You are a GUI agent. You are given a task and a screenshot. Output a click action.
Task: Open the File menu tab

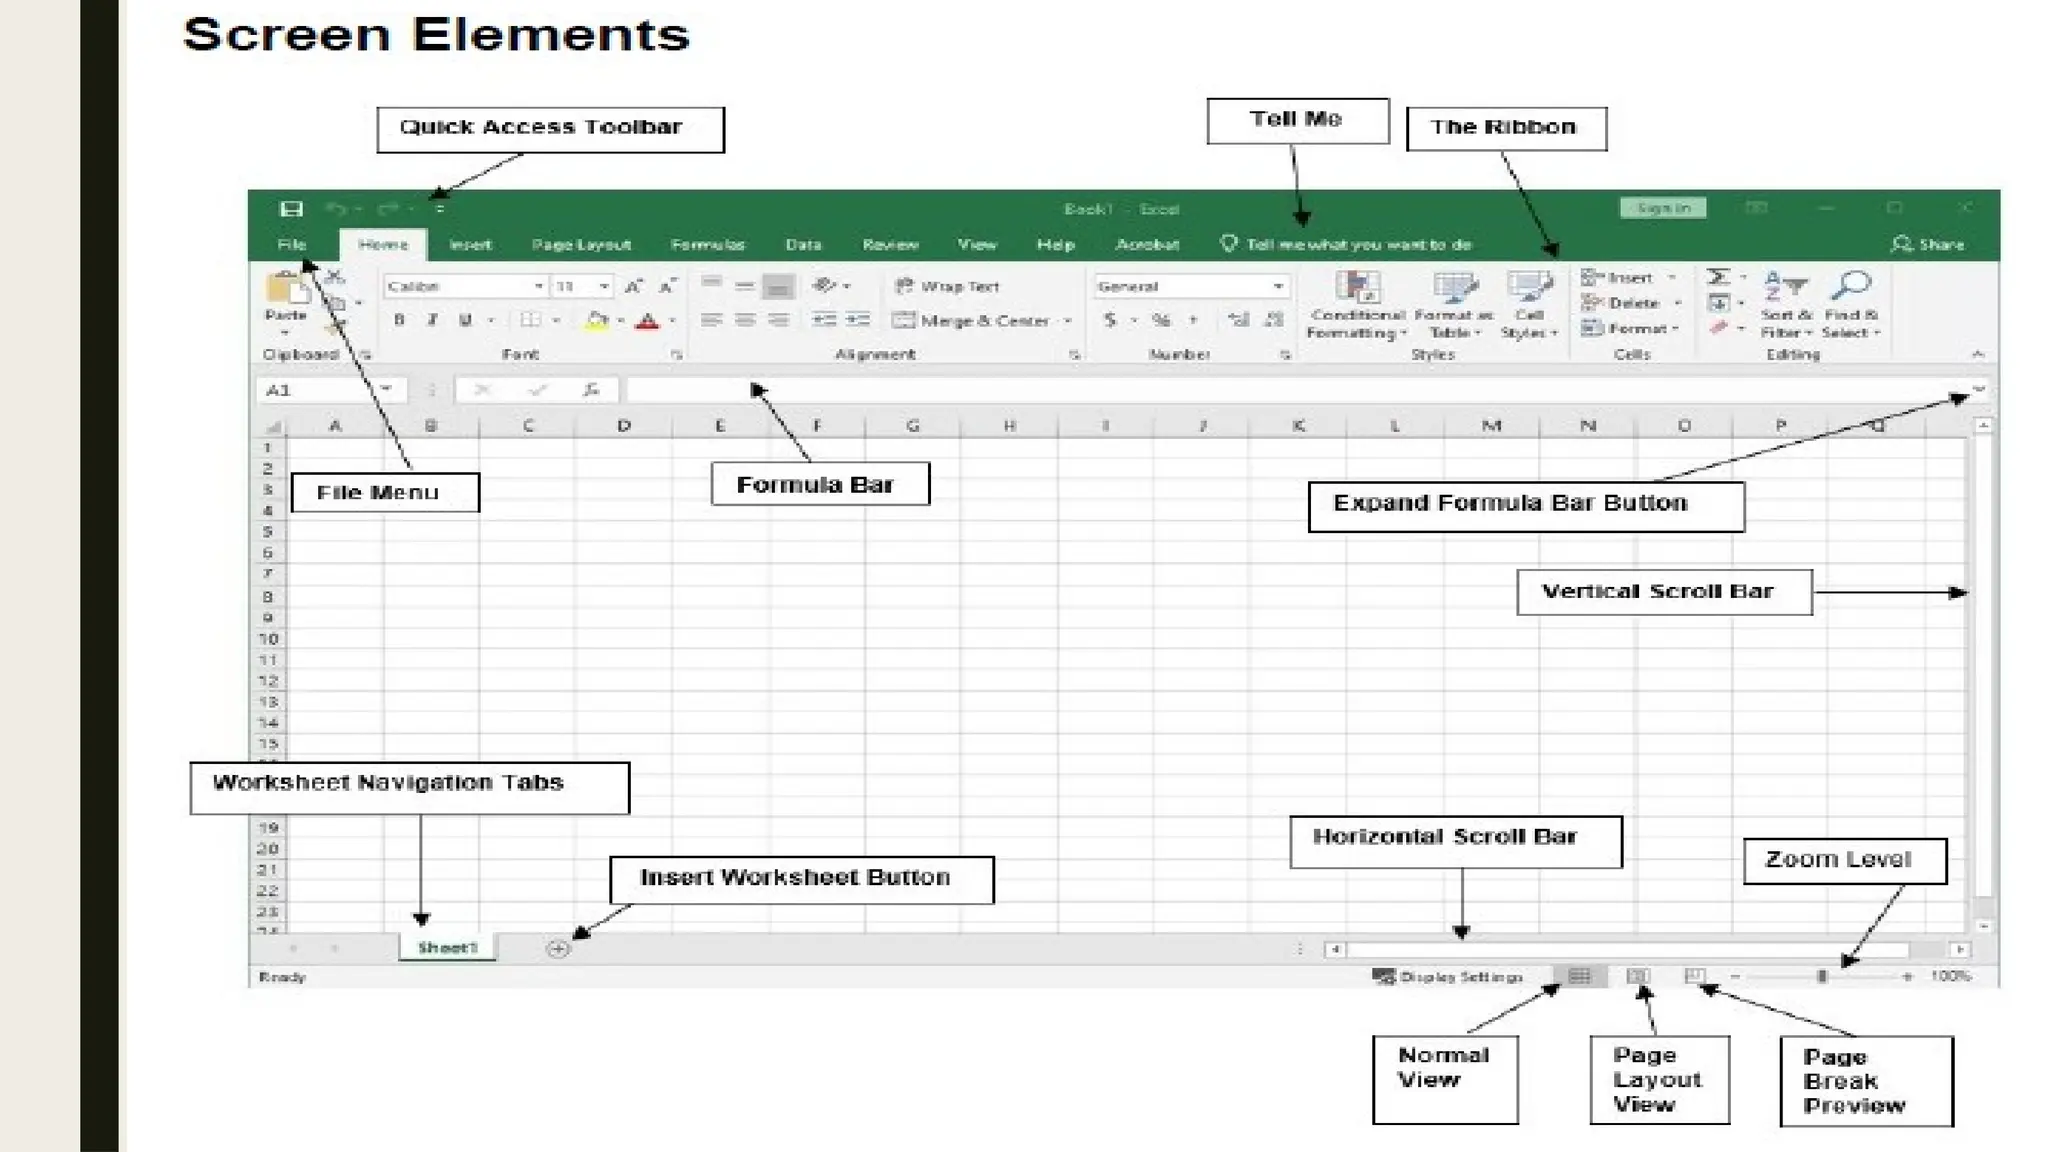point(291,244)
